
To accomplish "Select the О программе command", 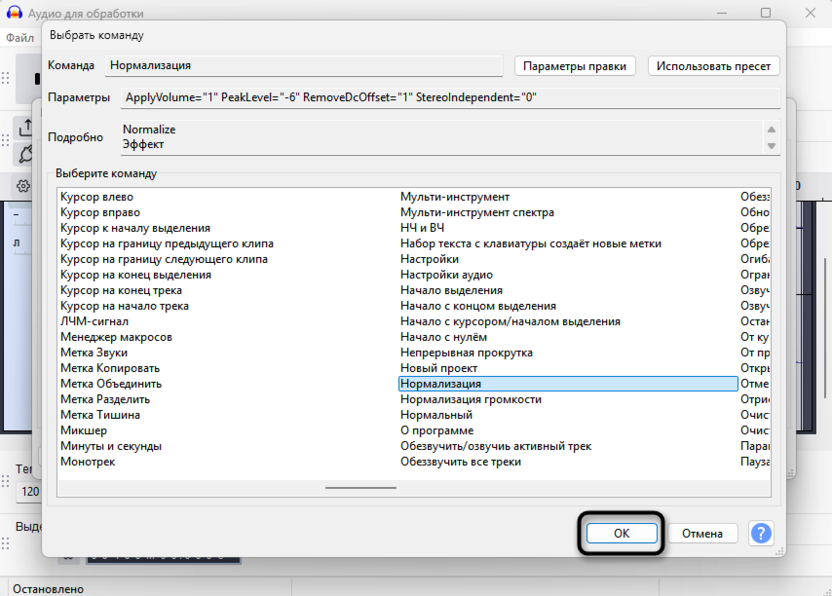I will [x=437, y=430].
